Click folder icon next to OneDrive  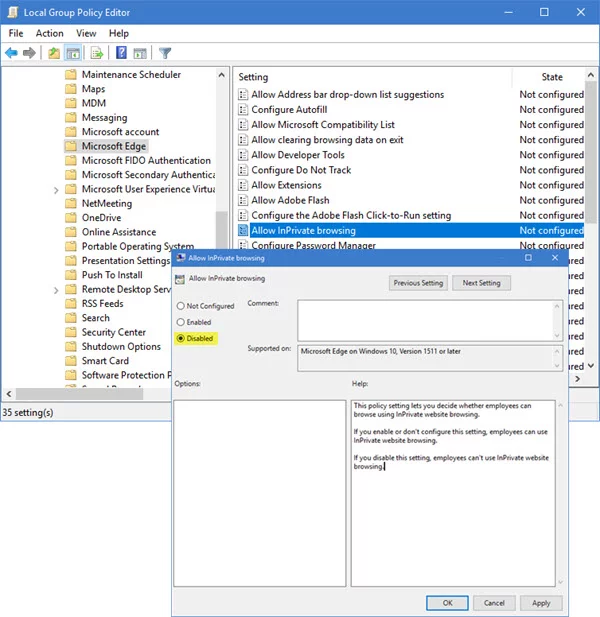(70, 218)
